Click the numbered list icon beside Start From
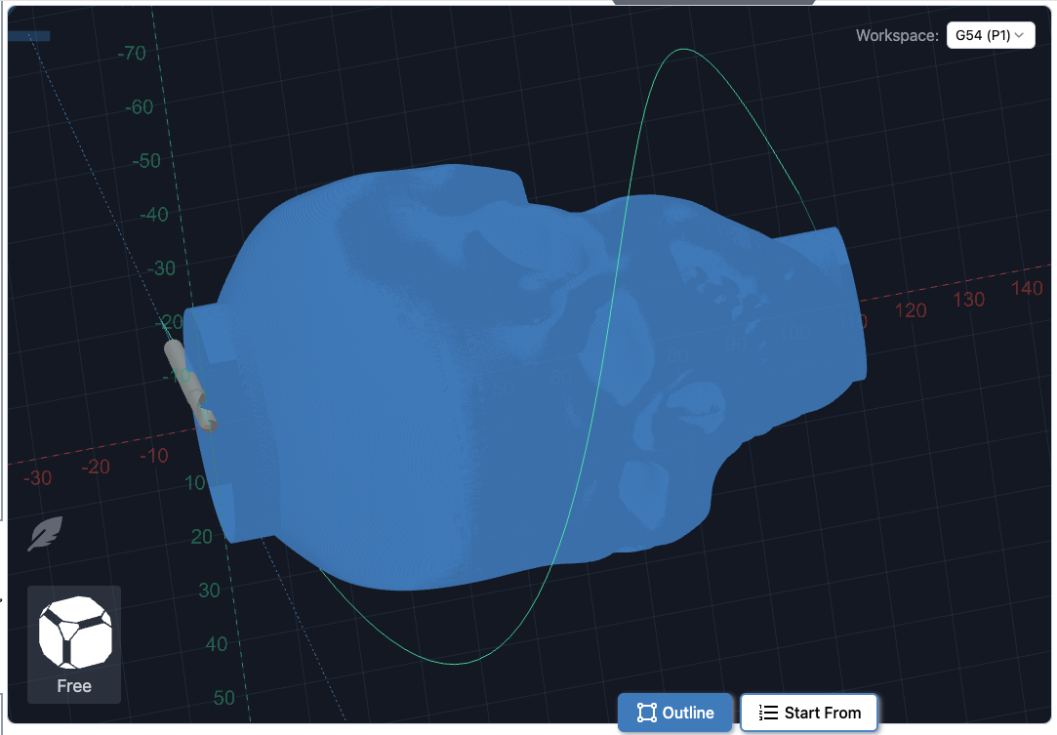 tap(768, 713)
